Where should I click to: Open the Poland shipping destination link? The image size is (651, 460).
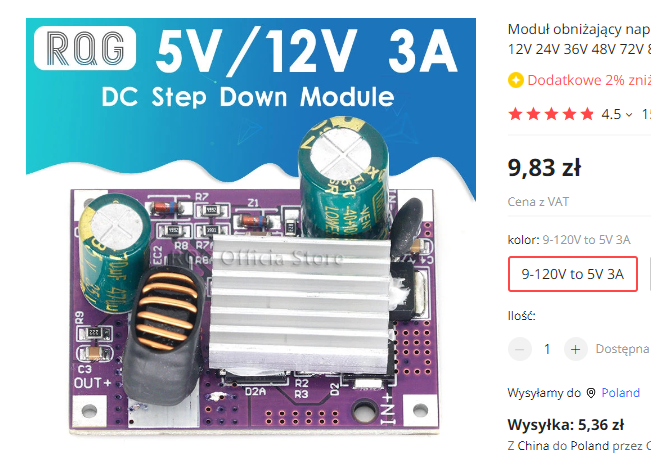pyautogui.click(x=620, y=393)
